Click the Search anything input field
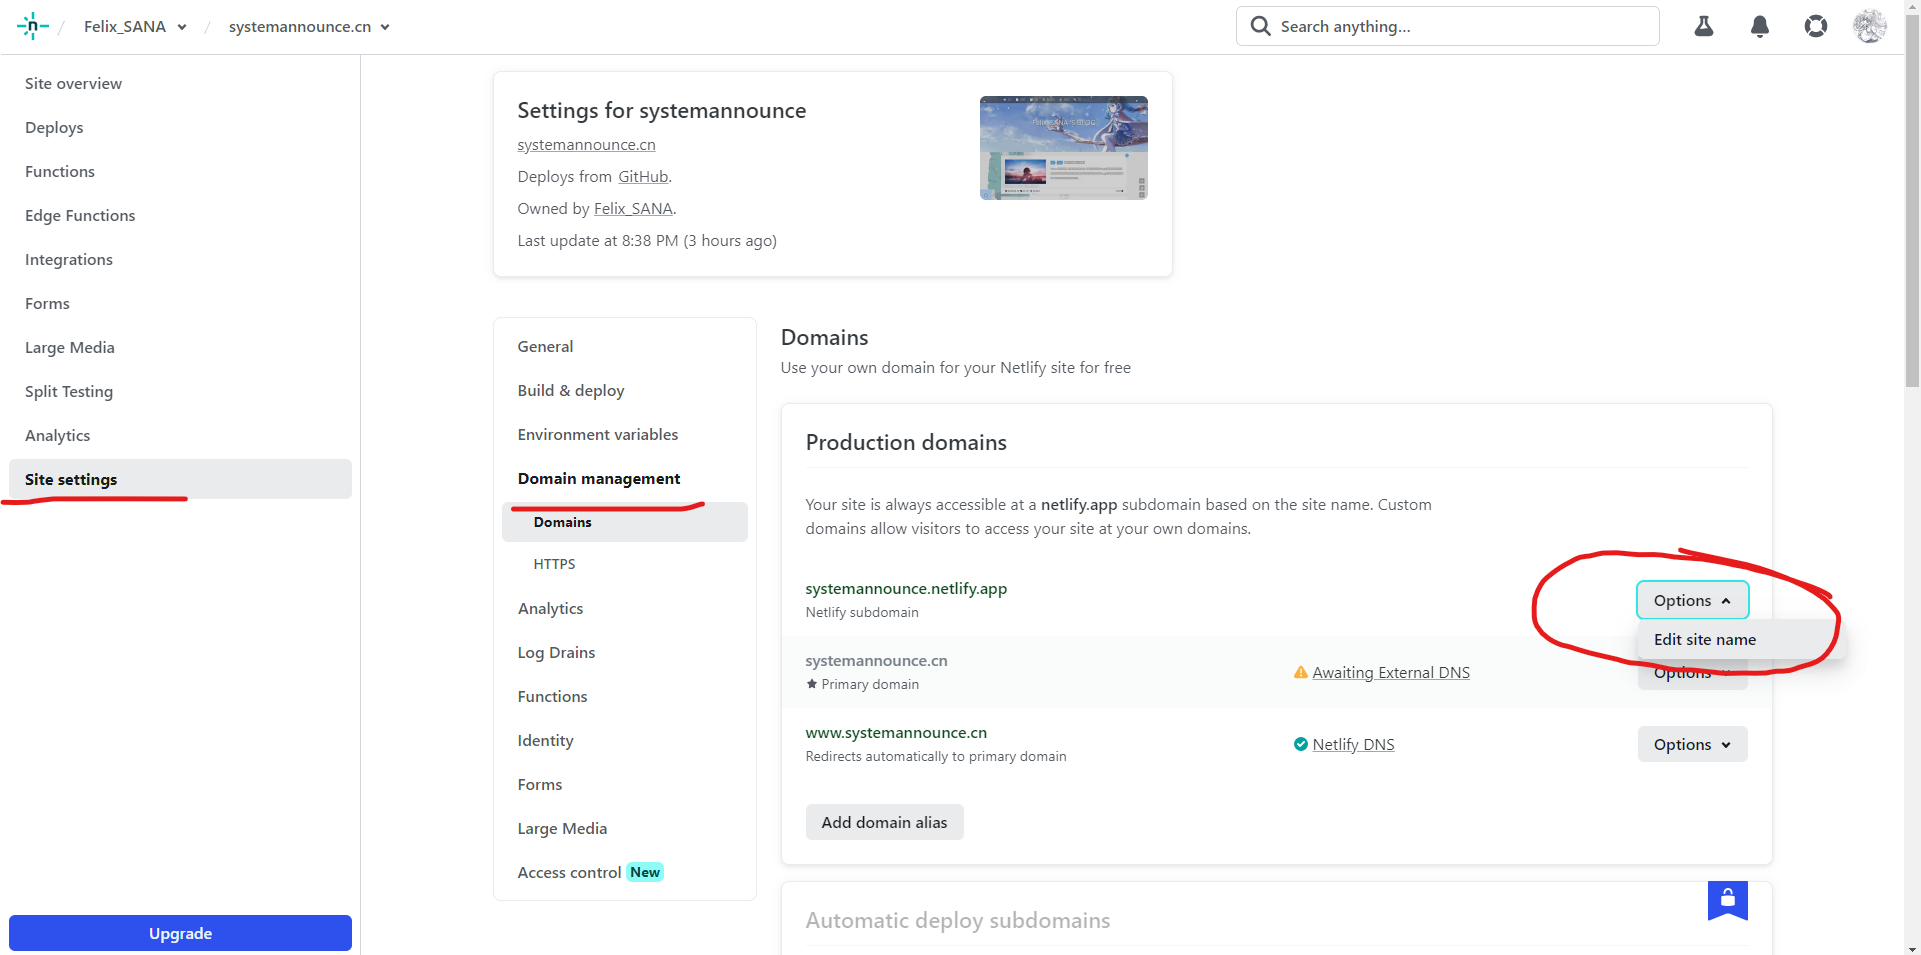1921x955 pixels. click(x=1447, y=26)
